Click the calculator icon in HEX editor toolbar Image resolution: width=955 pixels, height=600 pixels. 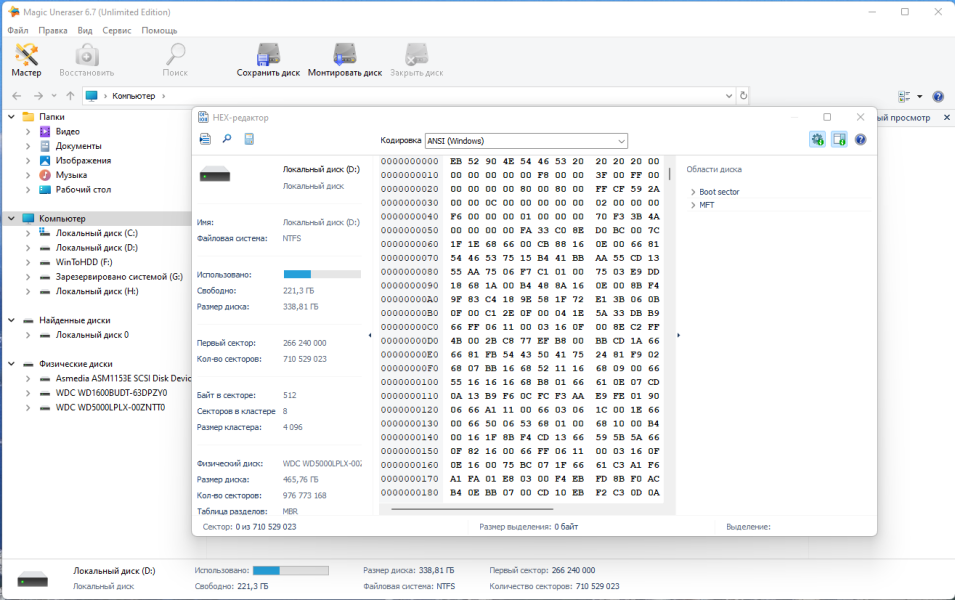click(x=249, y=139)
